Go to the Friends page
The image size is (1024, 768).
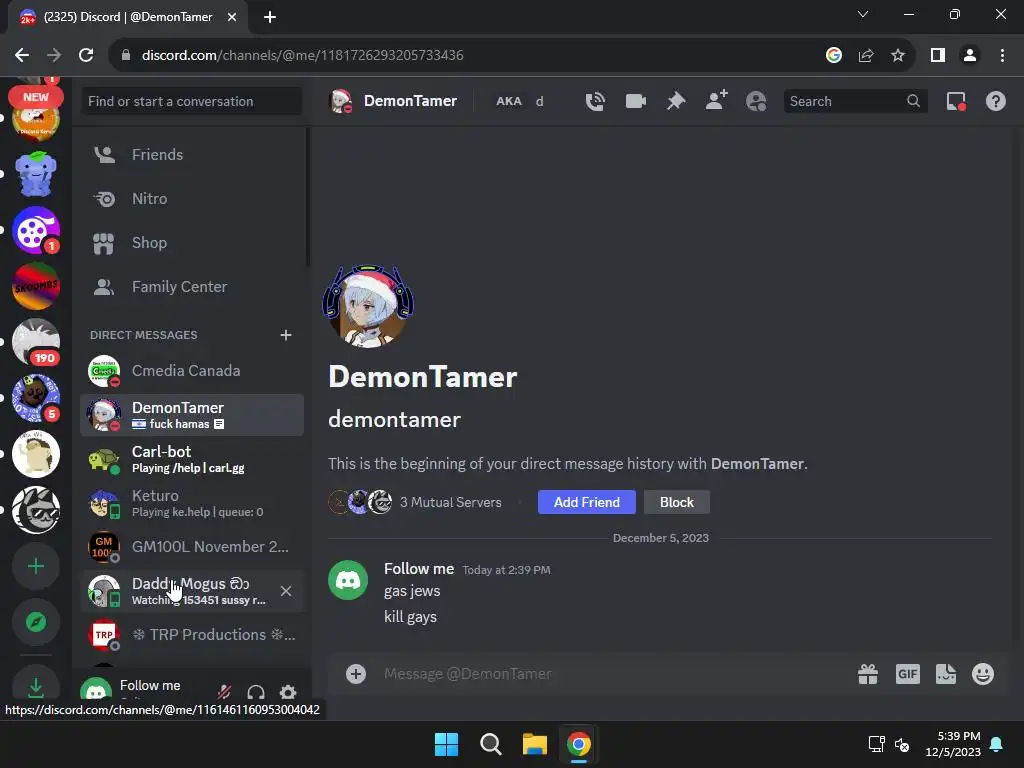[192, 155]
